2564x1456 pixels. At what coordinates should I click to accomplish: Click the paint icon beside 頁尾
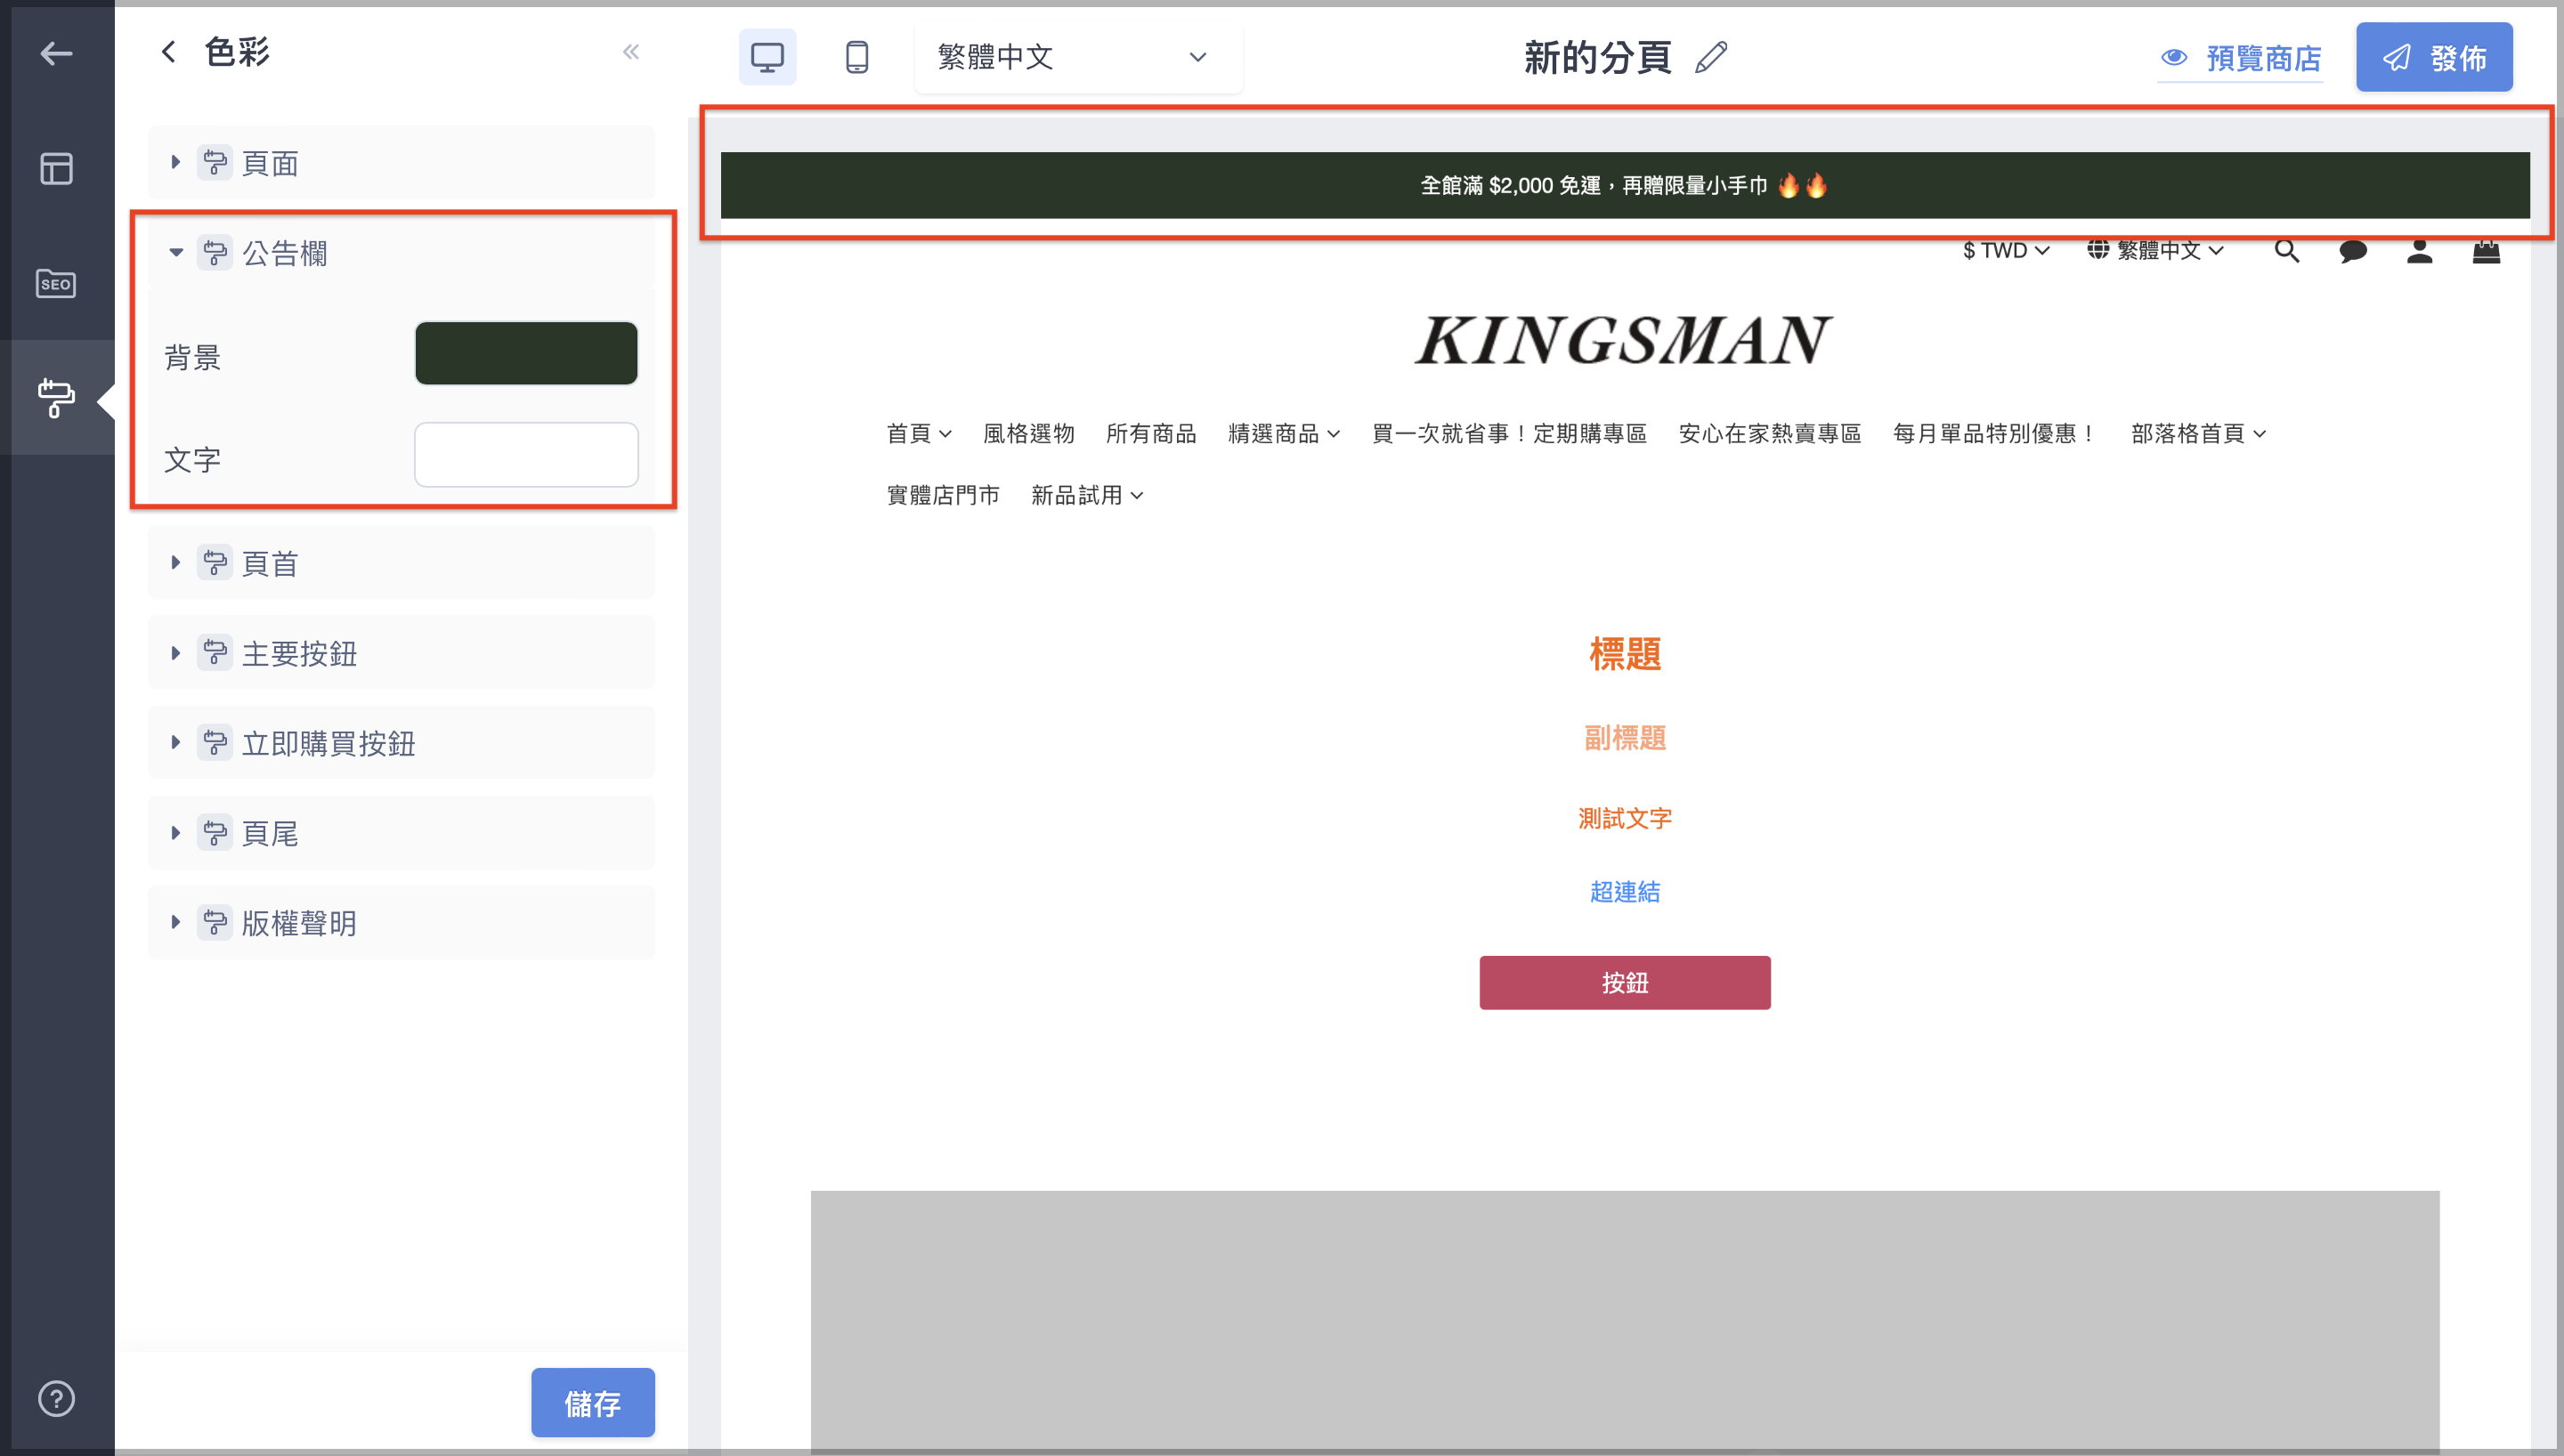(x=215, y=832)
